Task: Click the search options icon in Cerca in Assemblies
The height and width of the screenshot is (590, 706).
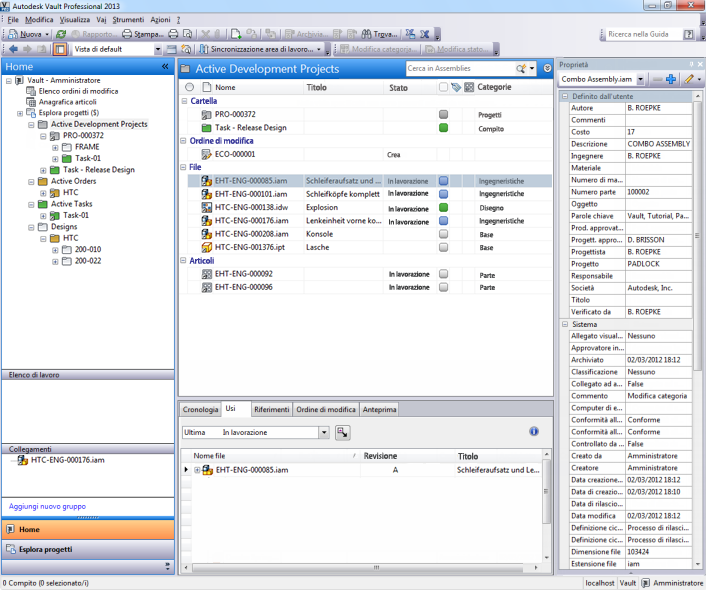Action: point(521,68)
